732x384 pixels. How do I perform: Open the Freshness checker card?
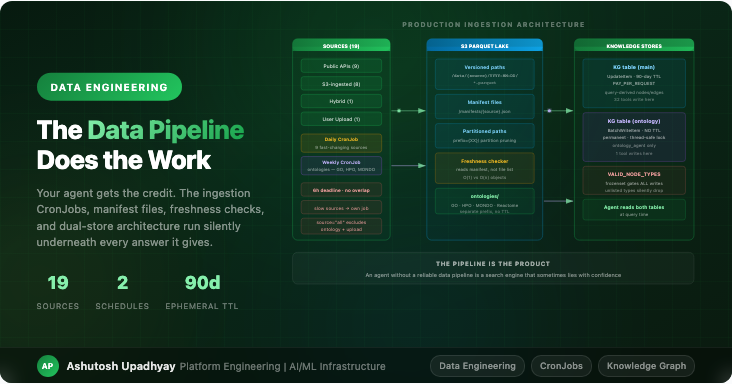pos(485,168)
